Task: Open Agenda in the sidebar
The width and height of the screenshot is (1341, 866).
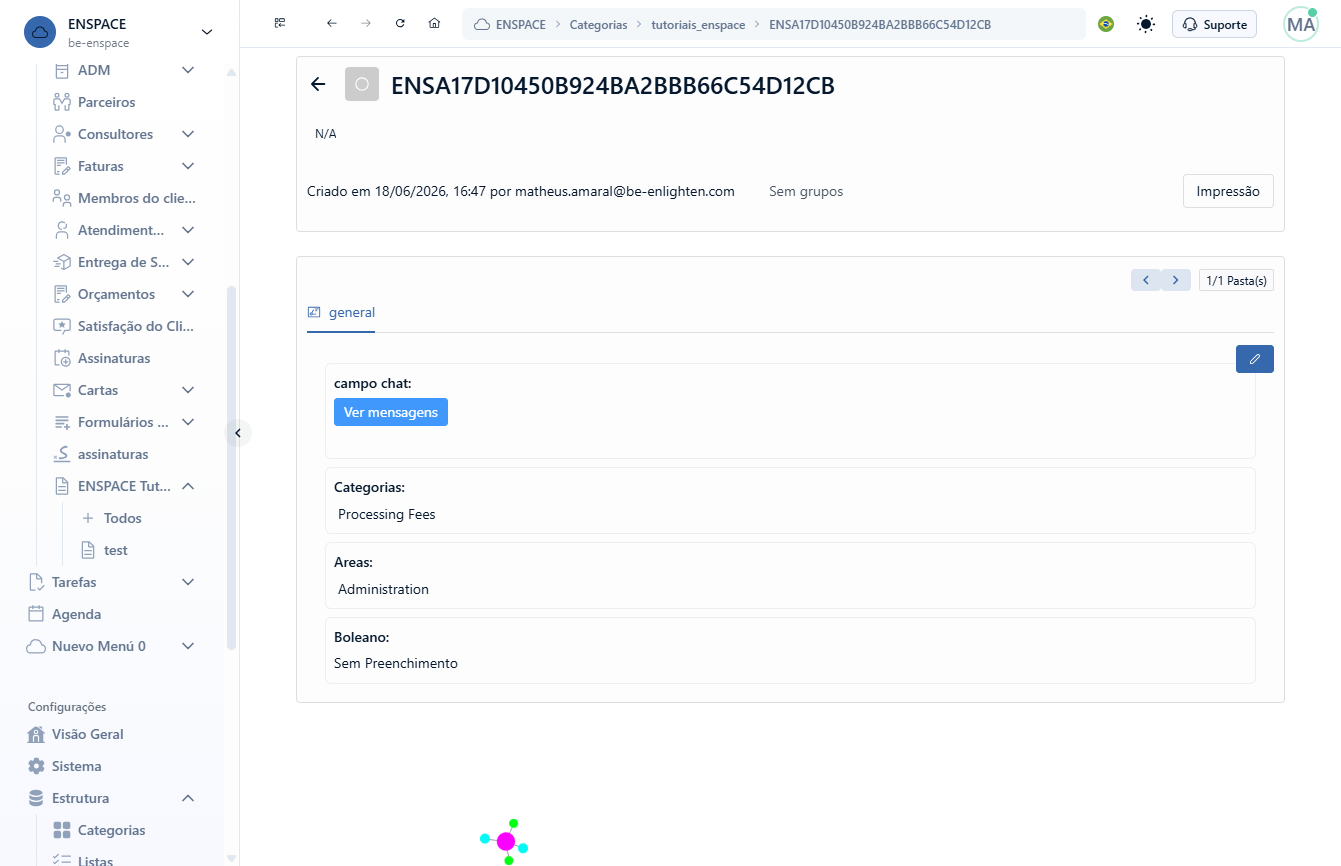Action: [76, 614]
